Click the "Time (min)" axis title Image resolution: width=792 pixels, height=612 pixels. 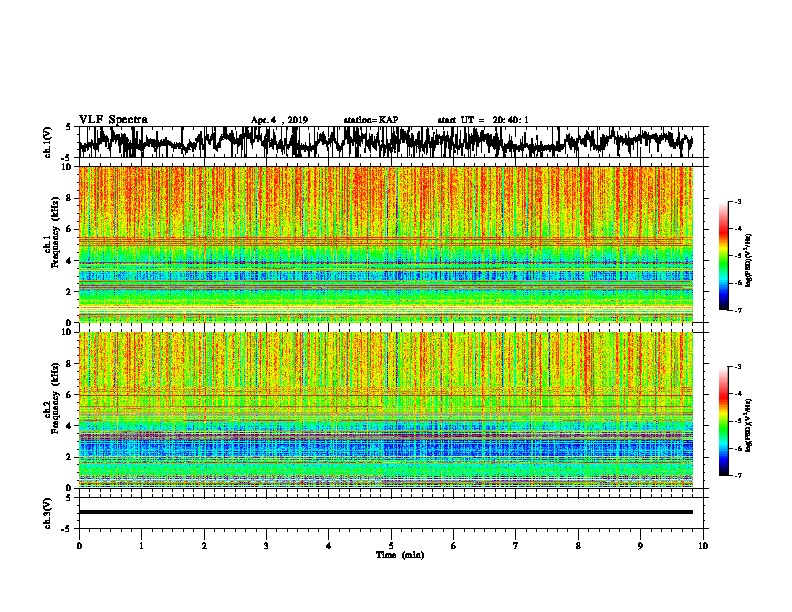(x=400, y=555)
